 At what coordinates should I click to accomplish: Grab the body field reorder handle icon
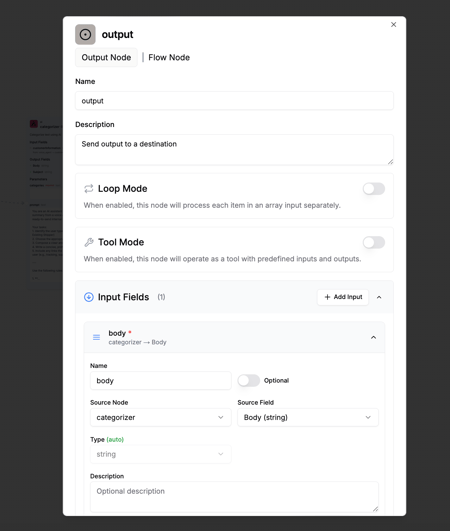97,337
